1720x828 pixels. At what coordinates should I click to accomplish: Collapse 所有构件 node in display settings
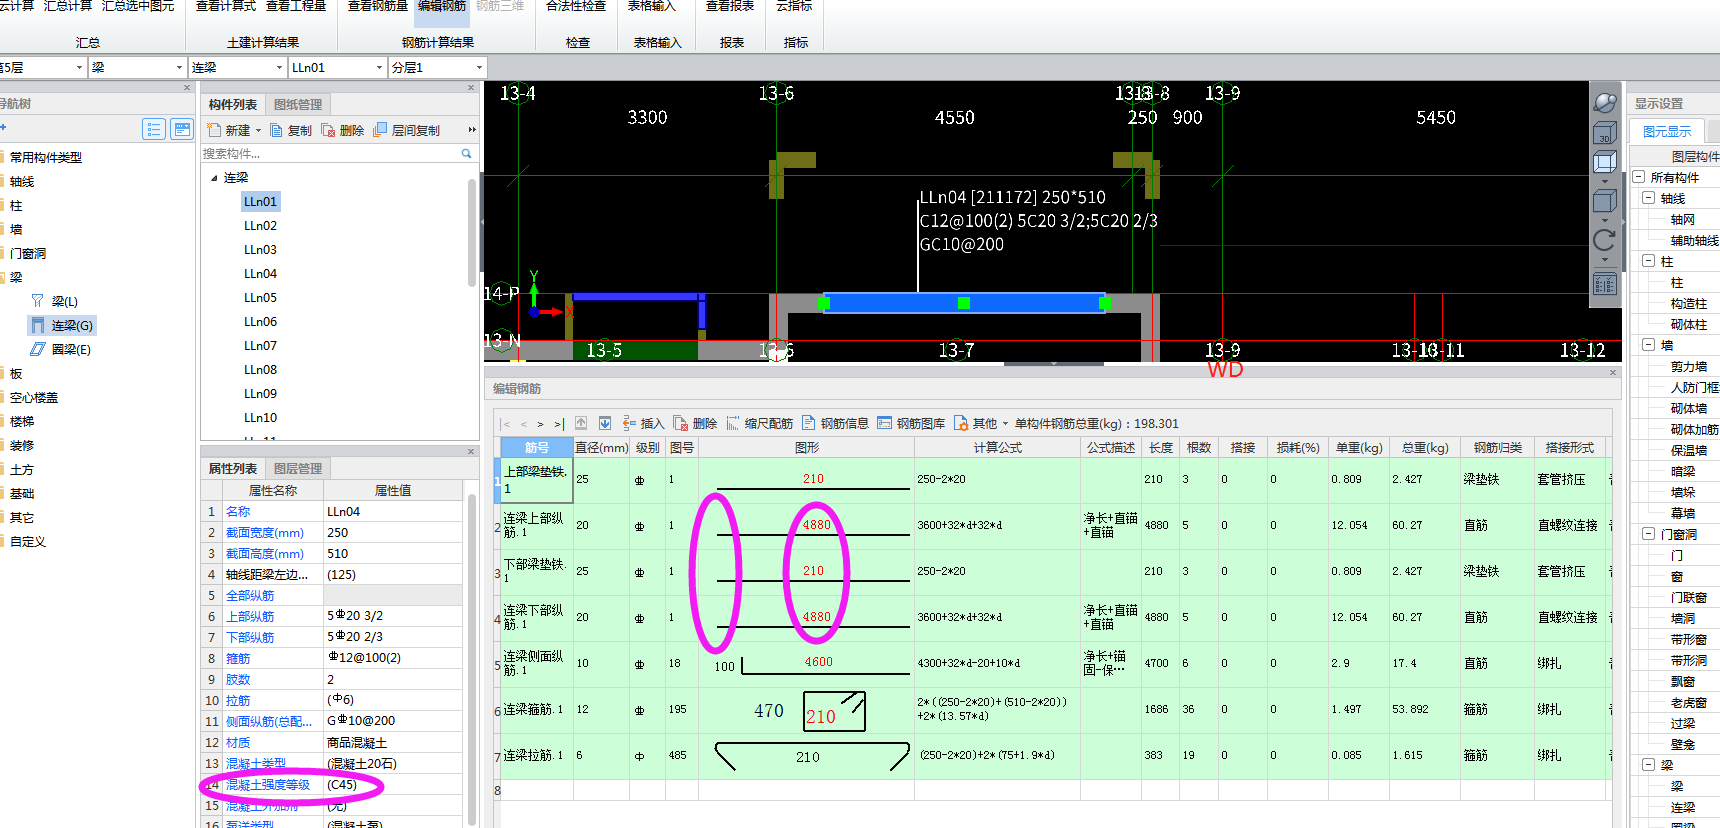(x=1639, y=177)
